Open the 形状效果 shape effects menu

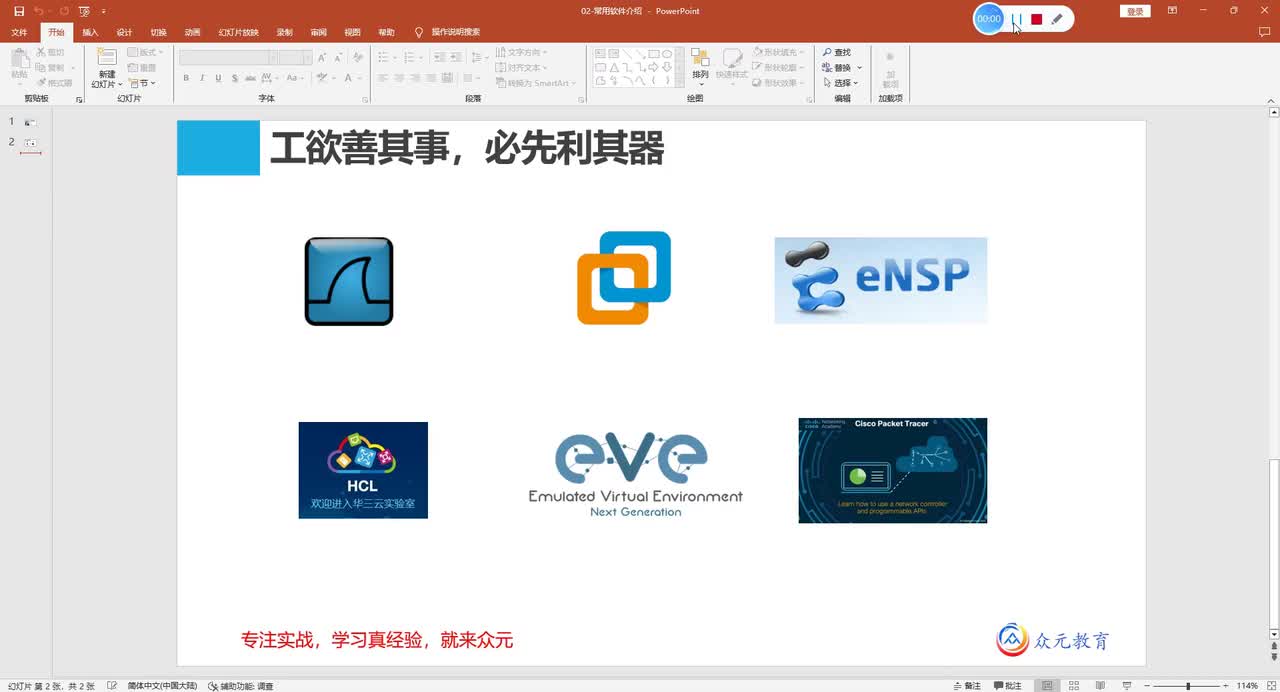(x=778, y=83)
